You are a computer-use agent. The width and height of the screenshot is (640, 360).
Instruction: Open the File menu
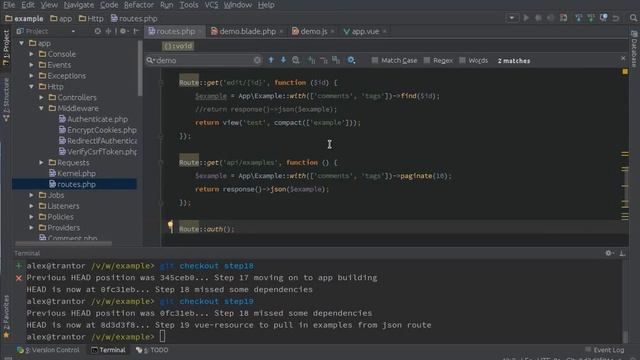[x=9, y=5]
